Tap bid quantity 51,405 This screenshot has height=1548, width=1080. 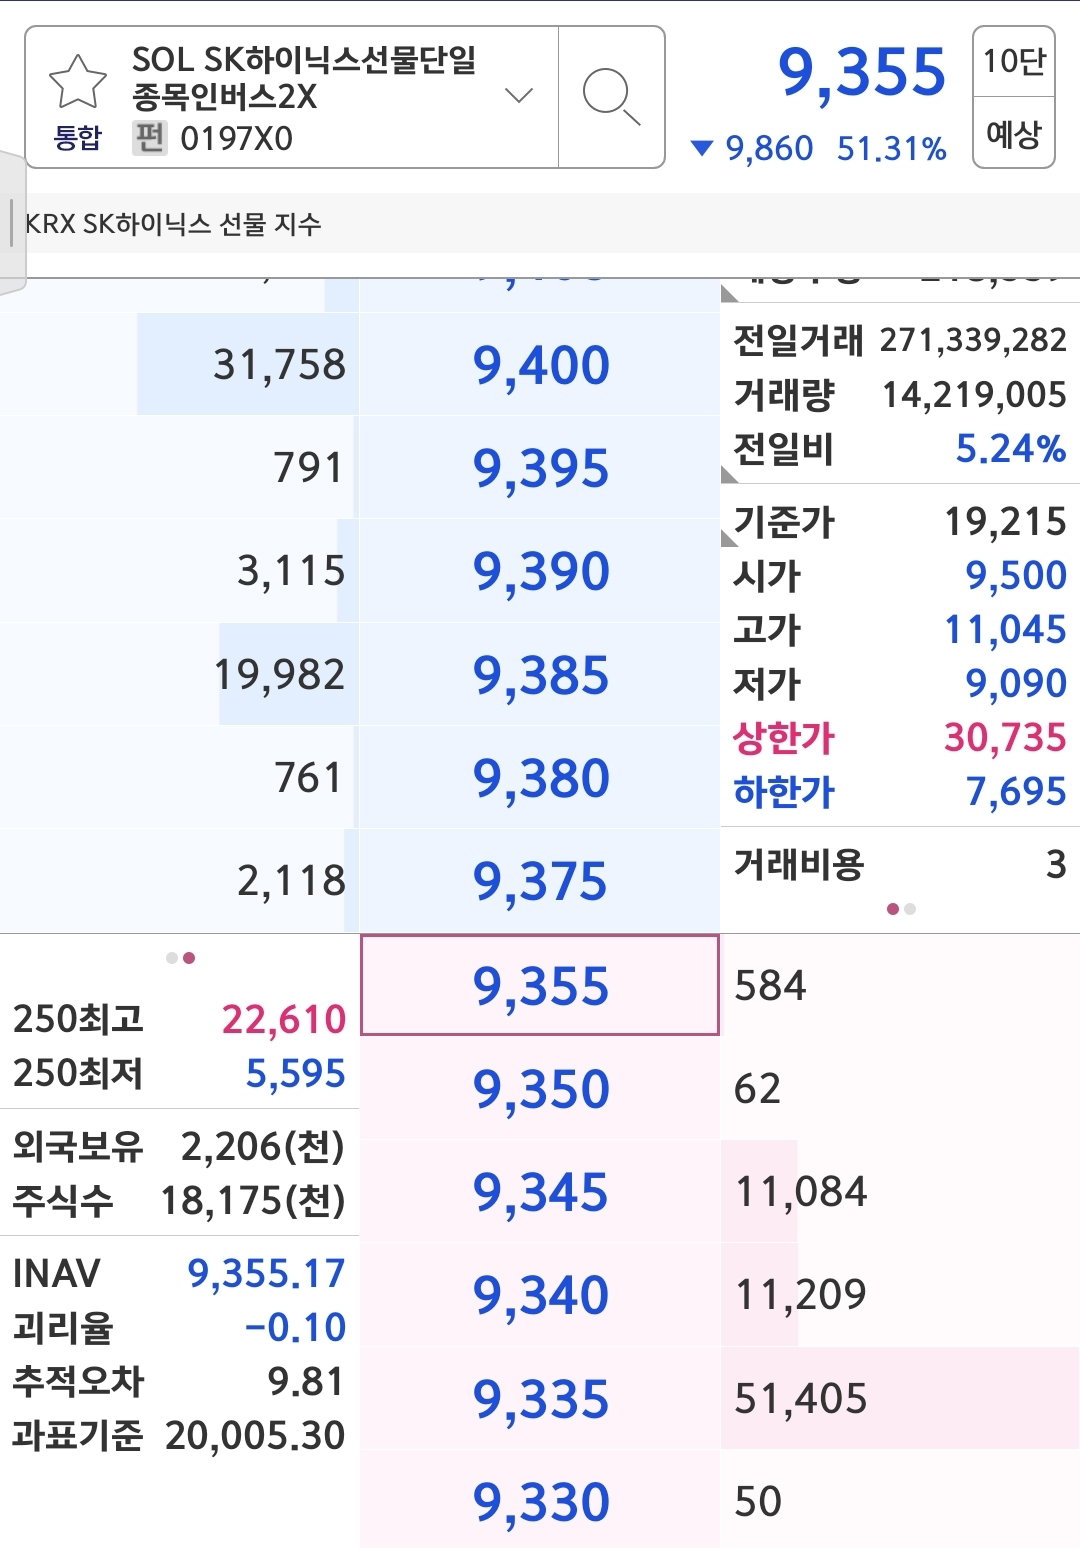[801, 1399]
